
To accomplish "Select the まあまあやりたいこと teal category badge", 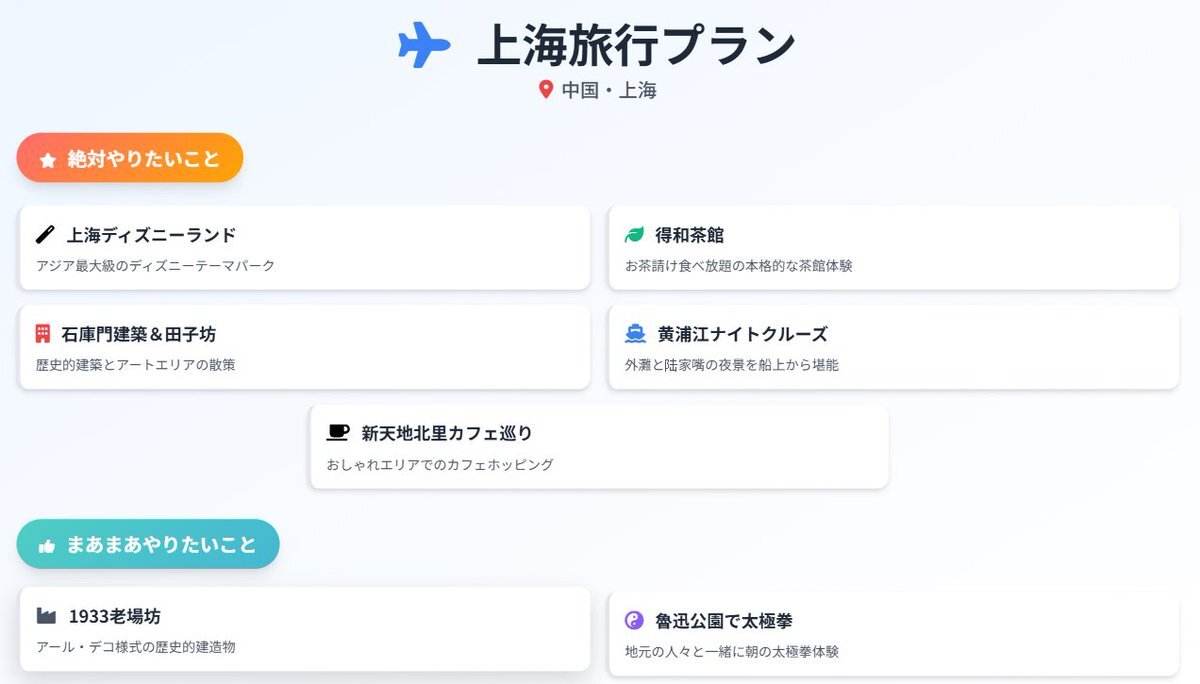I will pos(148,544).
